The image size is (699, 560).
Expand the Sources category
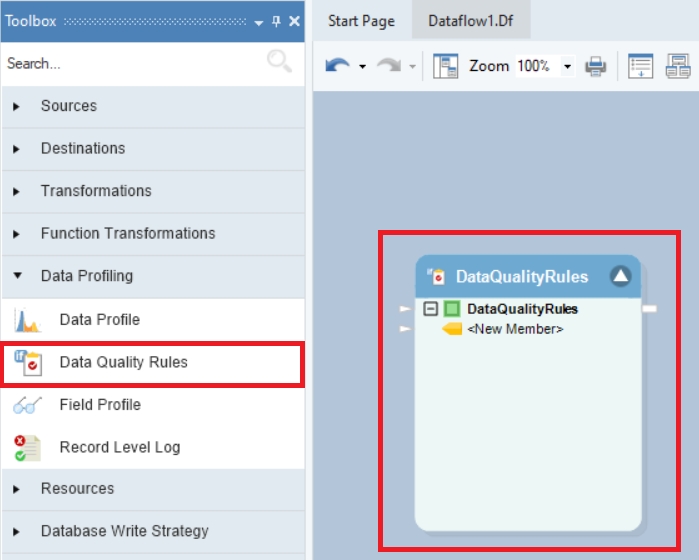coord(16,107)
